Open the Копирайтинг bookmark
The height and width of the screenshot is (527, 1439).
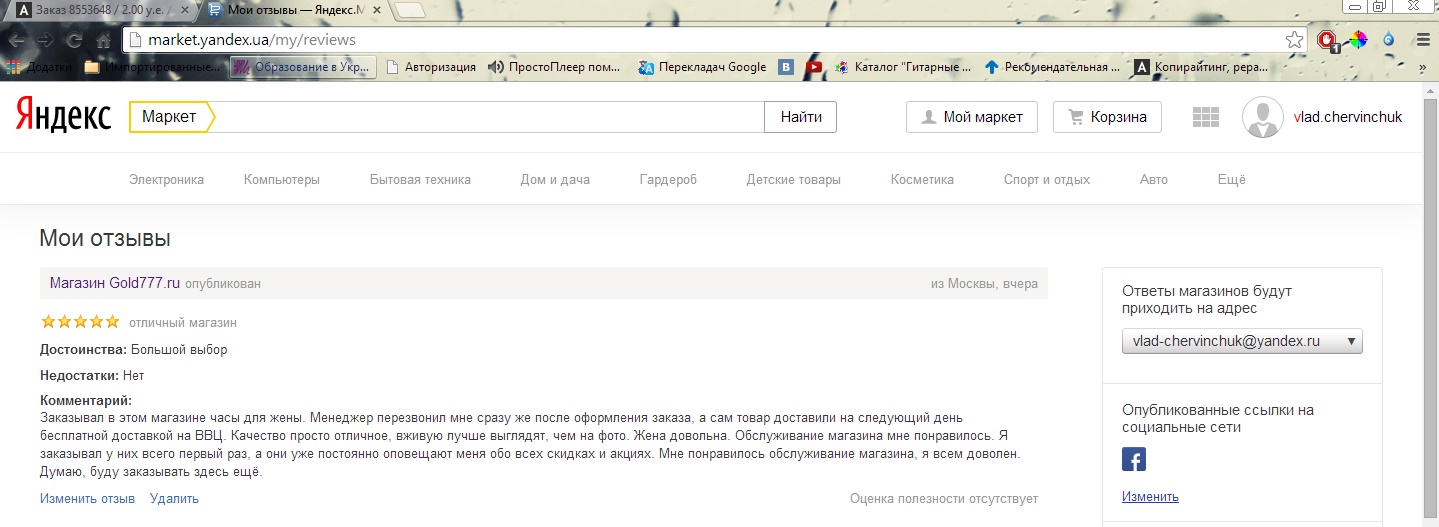click(x=1203, y=67)
